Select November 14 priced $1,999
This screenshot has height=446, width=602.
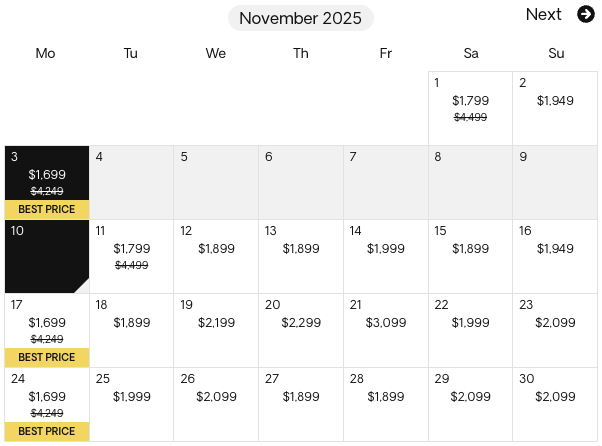(385, 256)
